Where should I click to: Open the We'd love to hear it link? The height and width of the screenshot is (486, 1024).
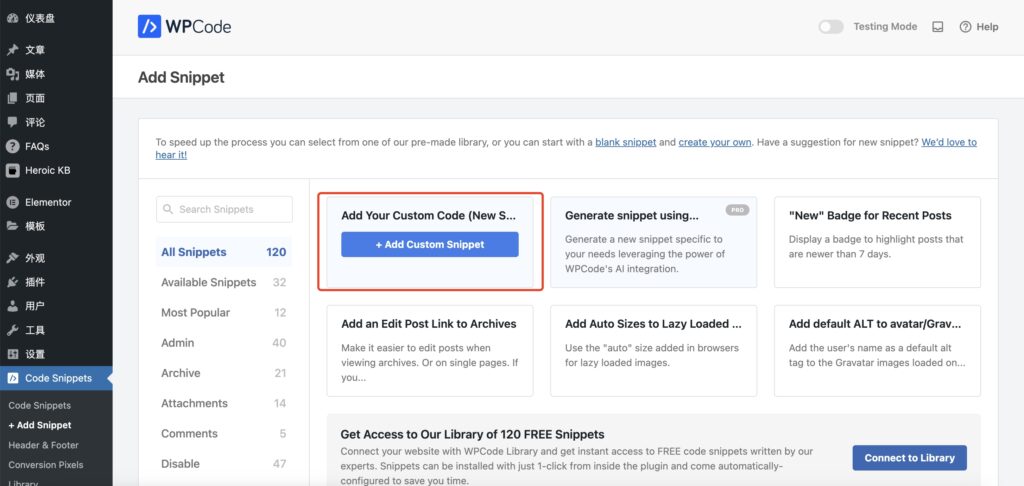pos(949,142)
